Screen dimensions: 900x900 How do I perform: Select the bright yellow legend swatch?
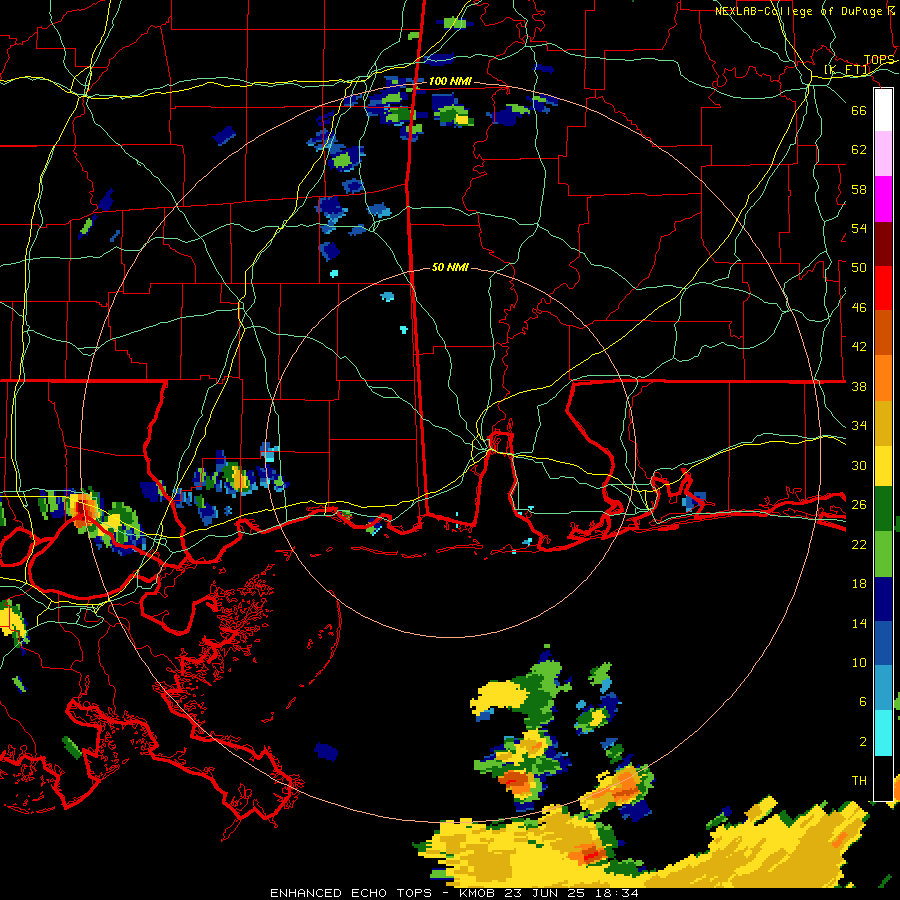tap(883, 466)
